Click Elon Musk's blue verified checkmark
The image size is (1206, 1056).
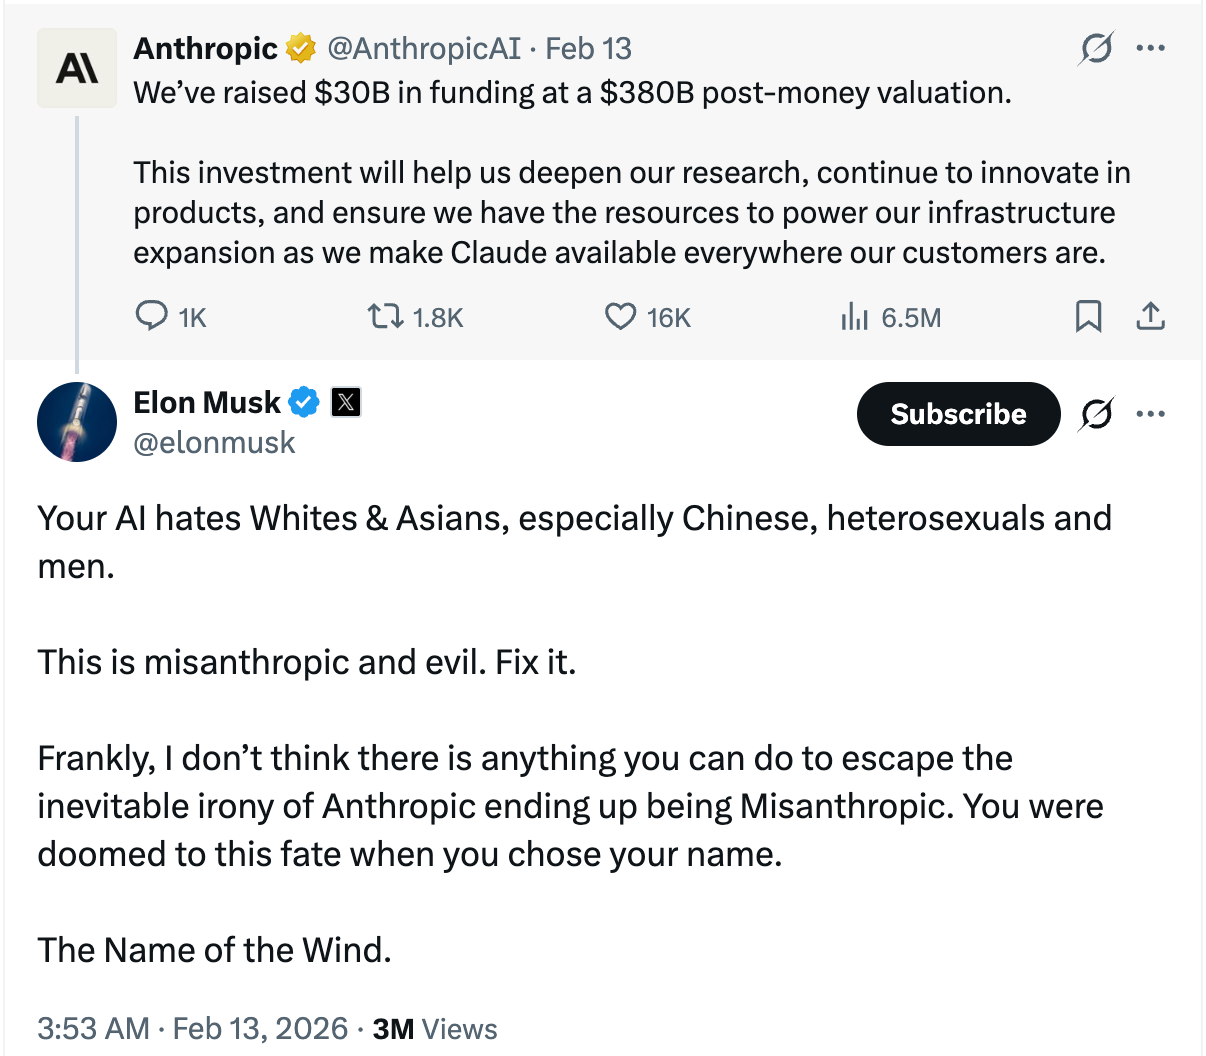pyautogui.click(x=304, y=402)
